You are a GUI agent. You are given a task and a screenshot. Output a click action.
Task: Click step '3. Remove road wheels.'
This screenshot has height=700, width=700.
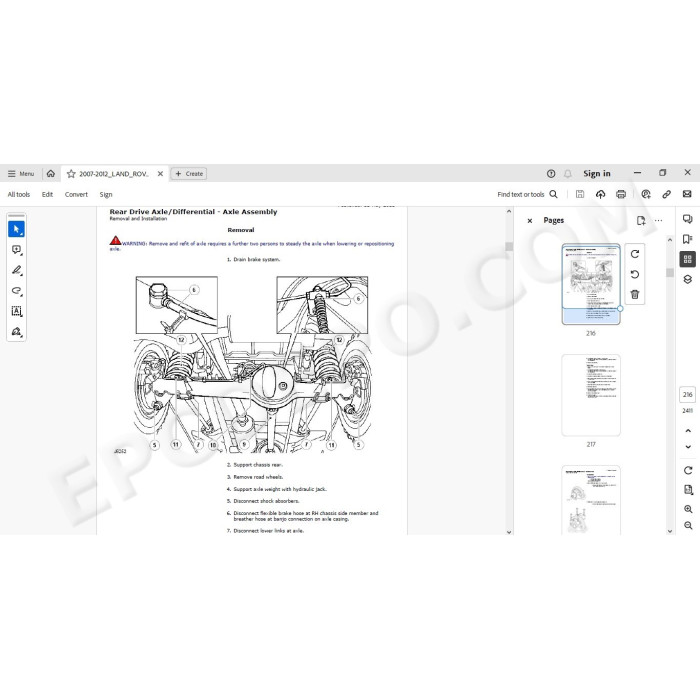coord(255,477)
